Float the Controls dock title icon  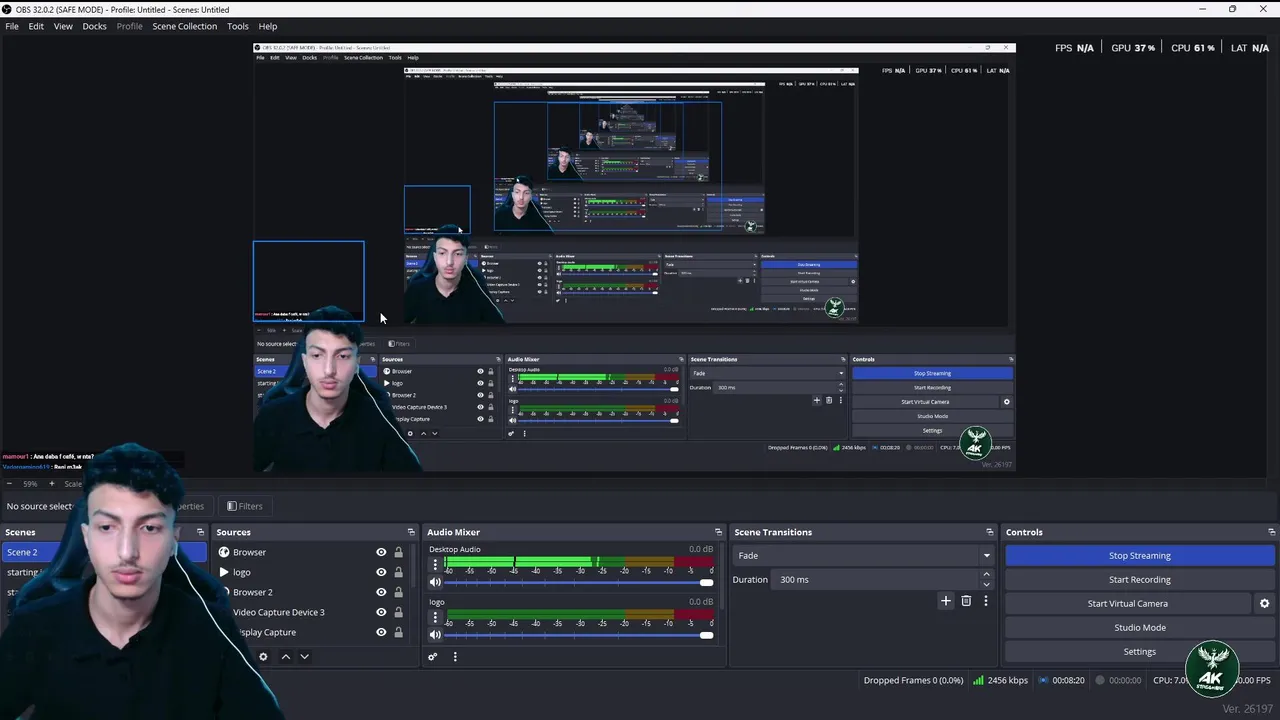click(x=1272, y=532)
